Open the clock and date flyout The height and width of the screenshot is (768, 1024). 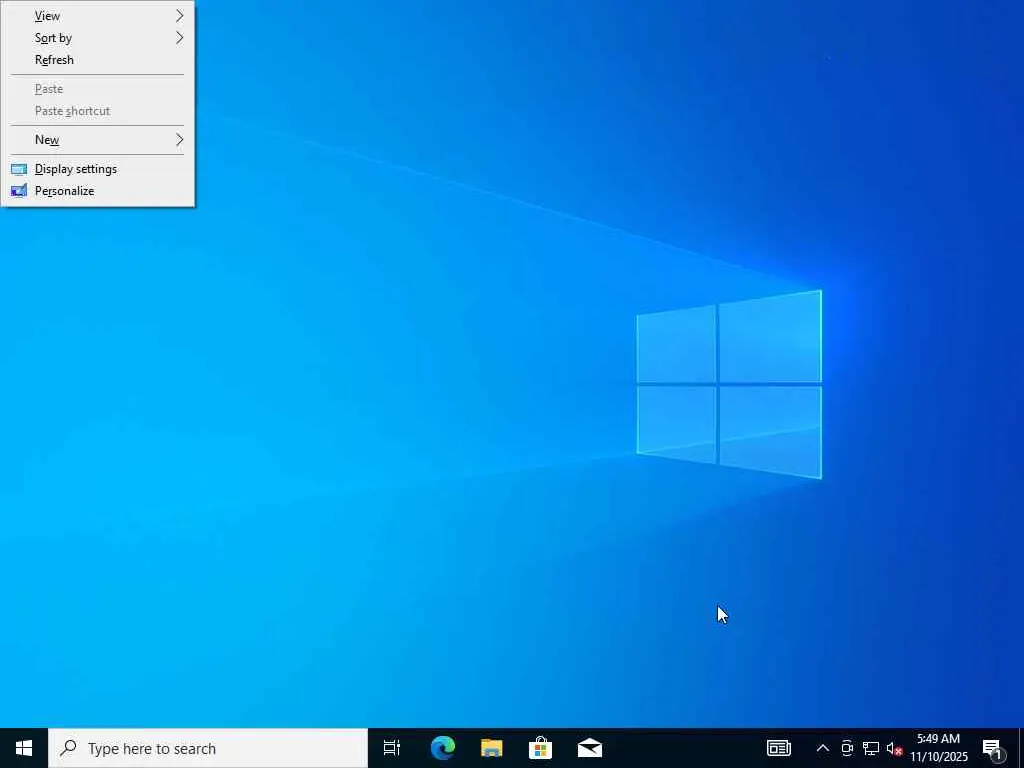938,748
